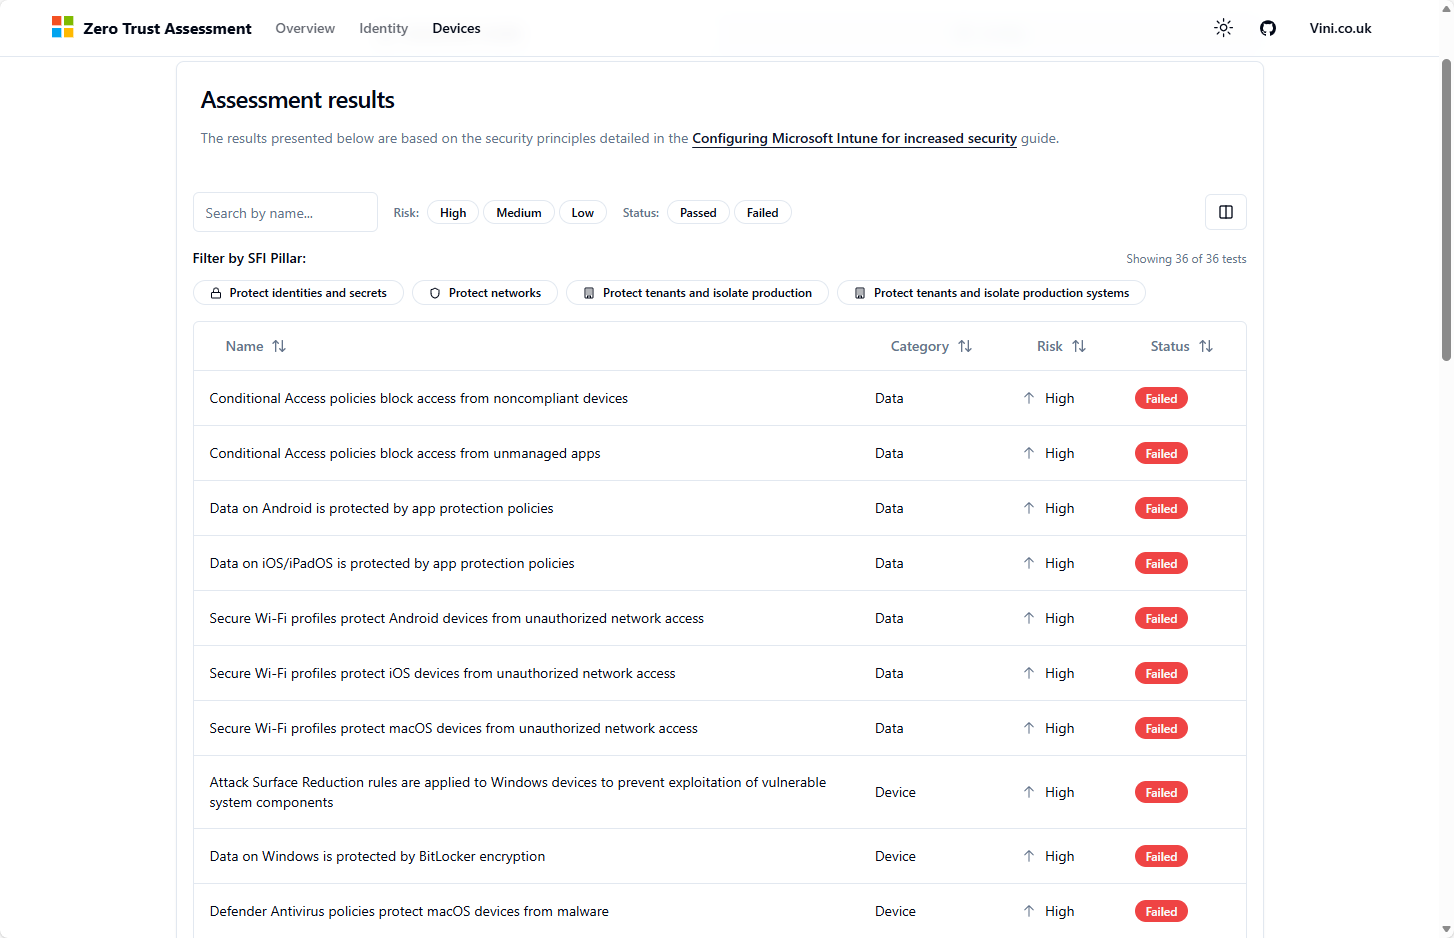
Task: Click the split-column layout icon near the filters
Action: pos(1225,212)
